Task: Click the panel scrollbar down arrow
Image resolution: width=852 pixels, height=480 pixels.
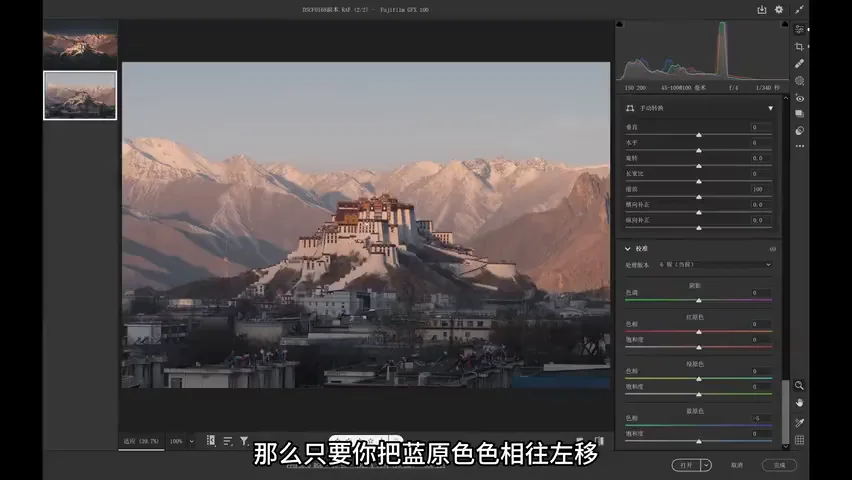Action: (x=785, y=447)
